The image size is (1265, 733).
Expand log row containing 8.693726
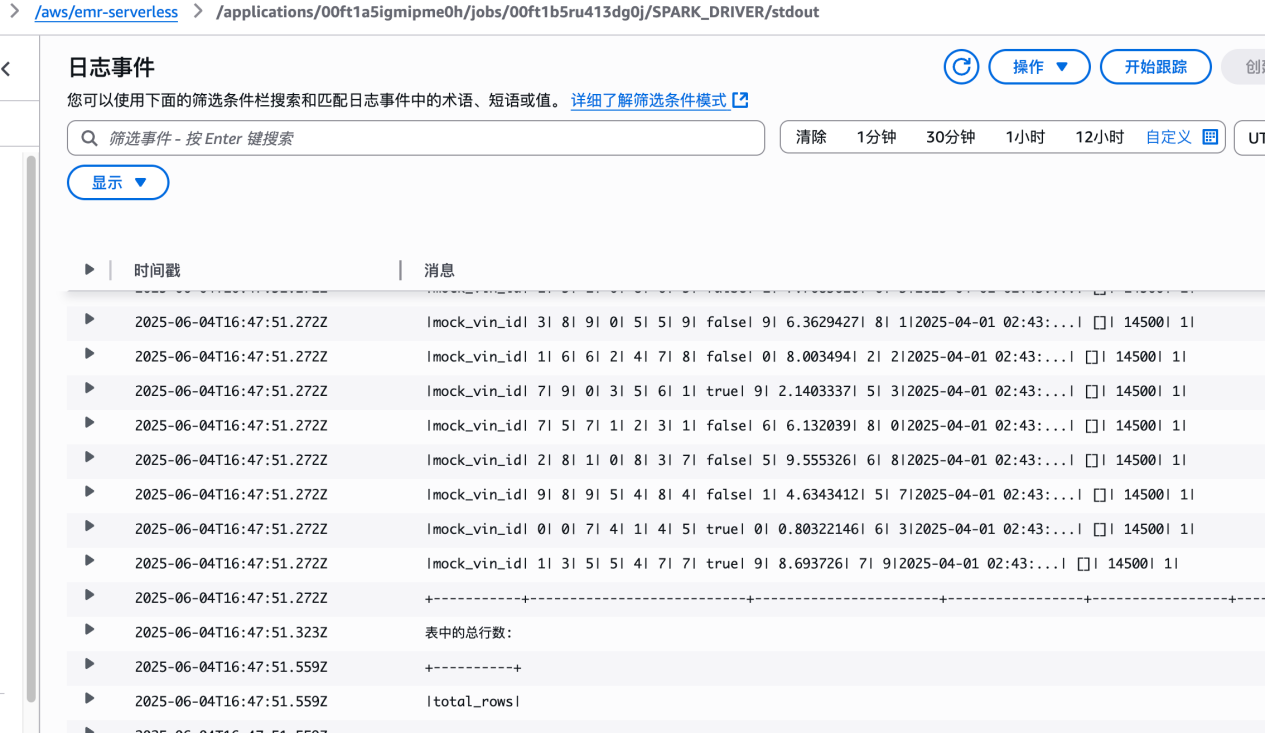(89, 560)
